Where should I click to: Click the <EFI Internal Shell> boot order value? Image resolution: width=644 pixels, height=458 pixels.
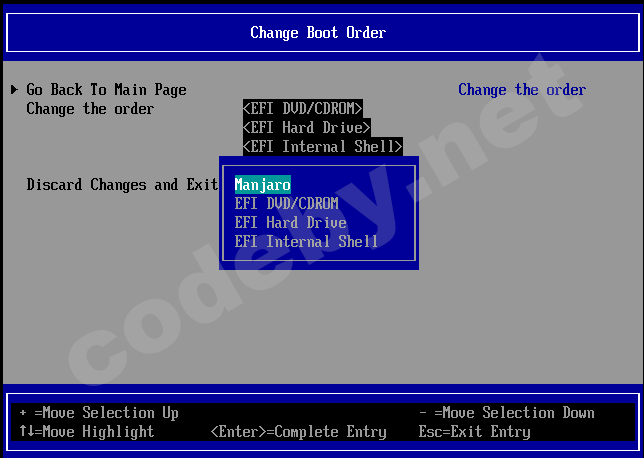pos(323,146)
